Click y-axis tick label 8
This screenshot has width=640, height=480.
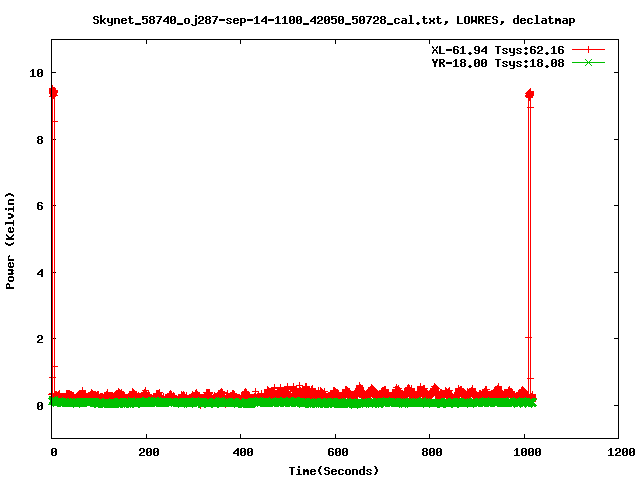click(x=40, y=140)
